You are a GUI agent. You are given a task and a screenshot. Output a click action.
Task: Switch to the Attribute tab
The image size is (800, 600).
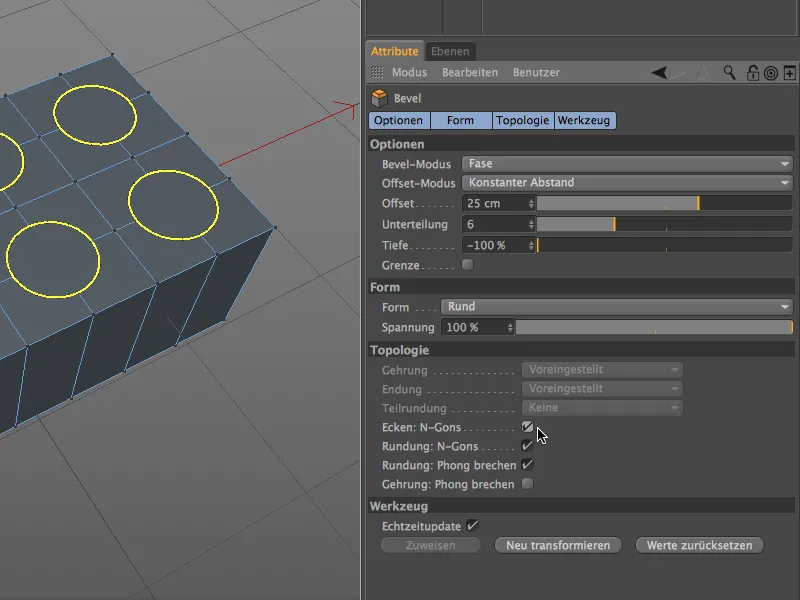point(394,52)
